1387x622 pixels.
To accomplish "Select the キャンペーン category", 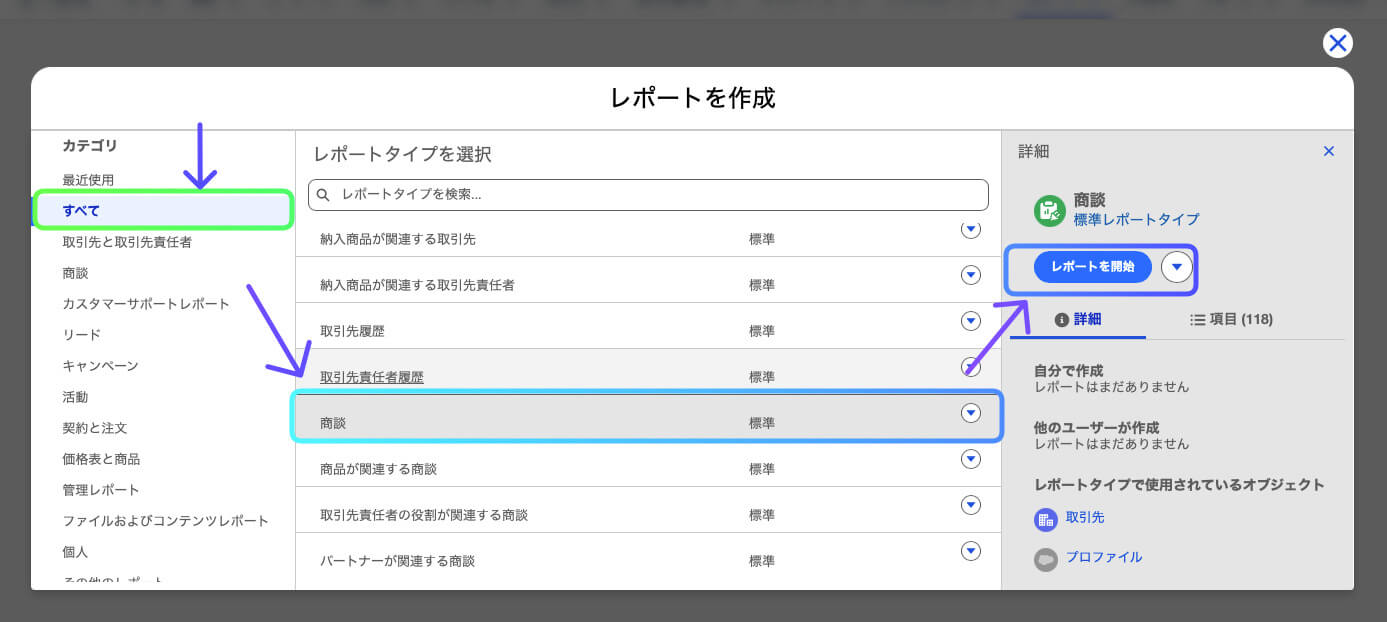I will coord(100,366).
